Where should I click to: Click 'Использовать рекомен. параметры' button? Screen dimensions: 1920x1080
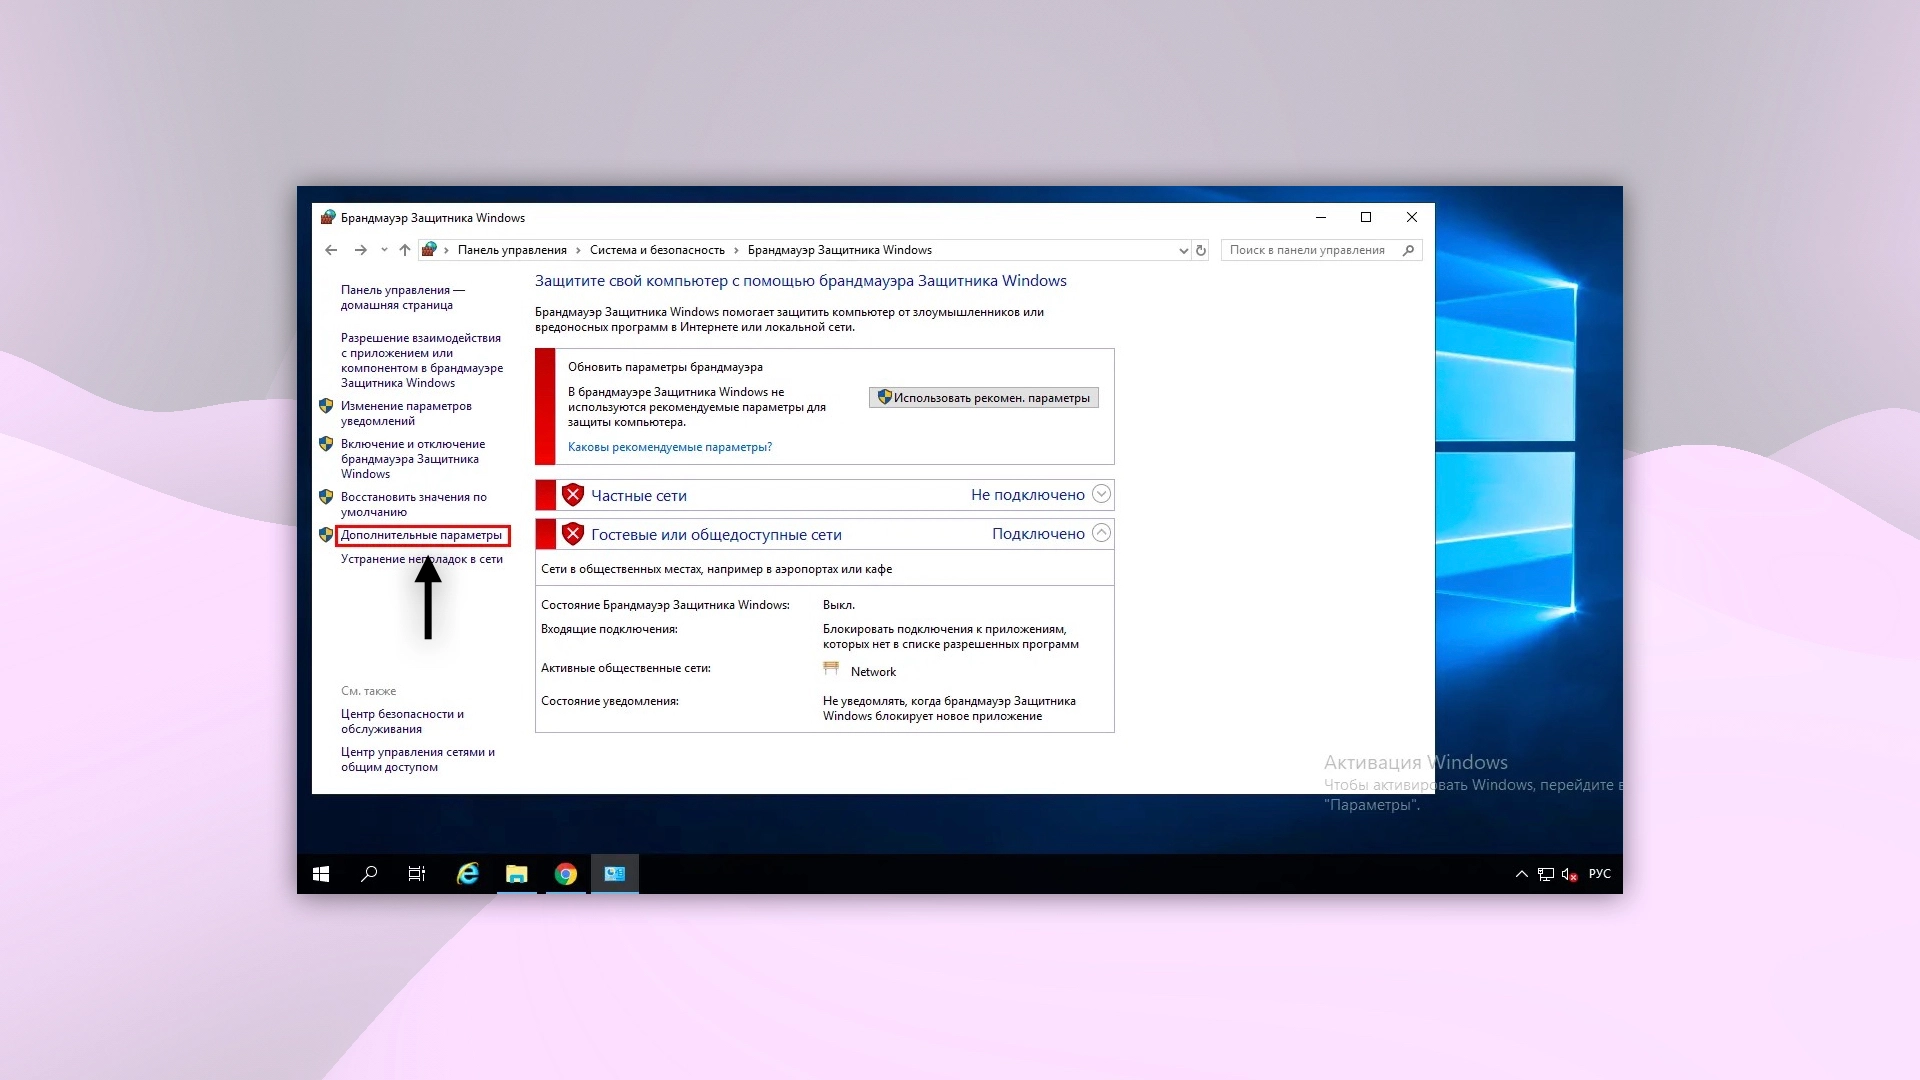pyautogui.click(x=984, y=398)
